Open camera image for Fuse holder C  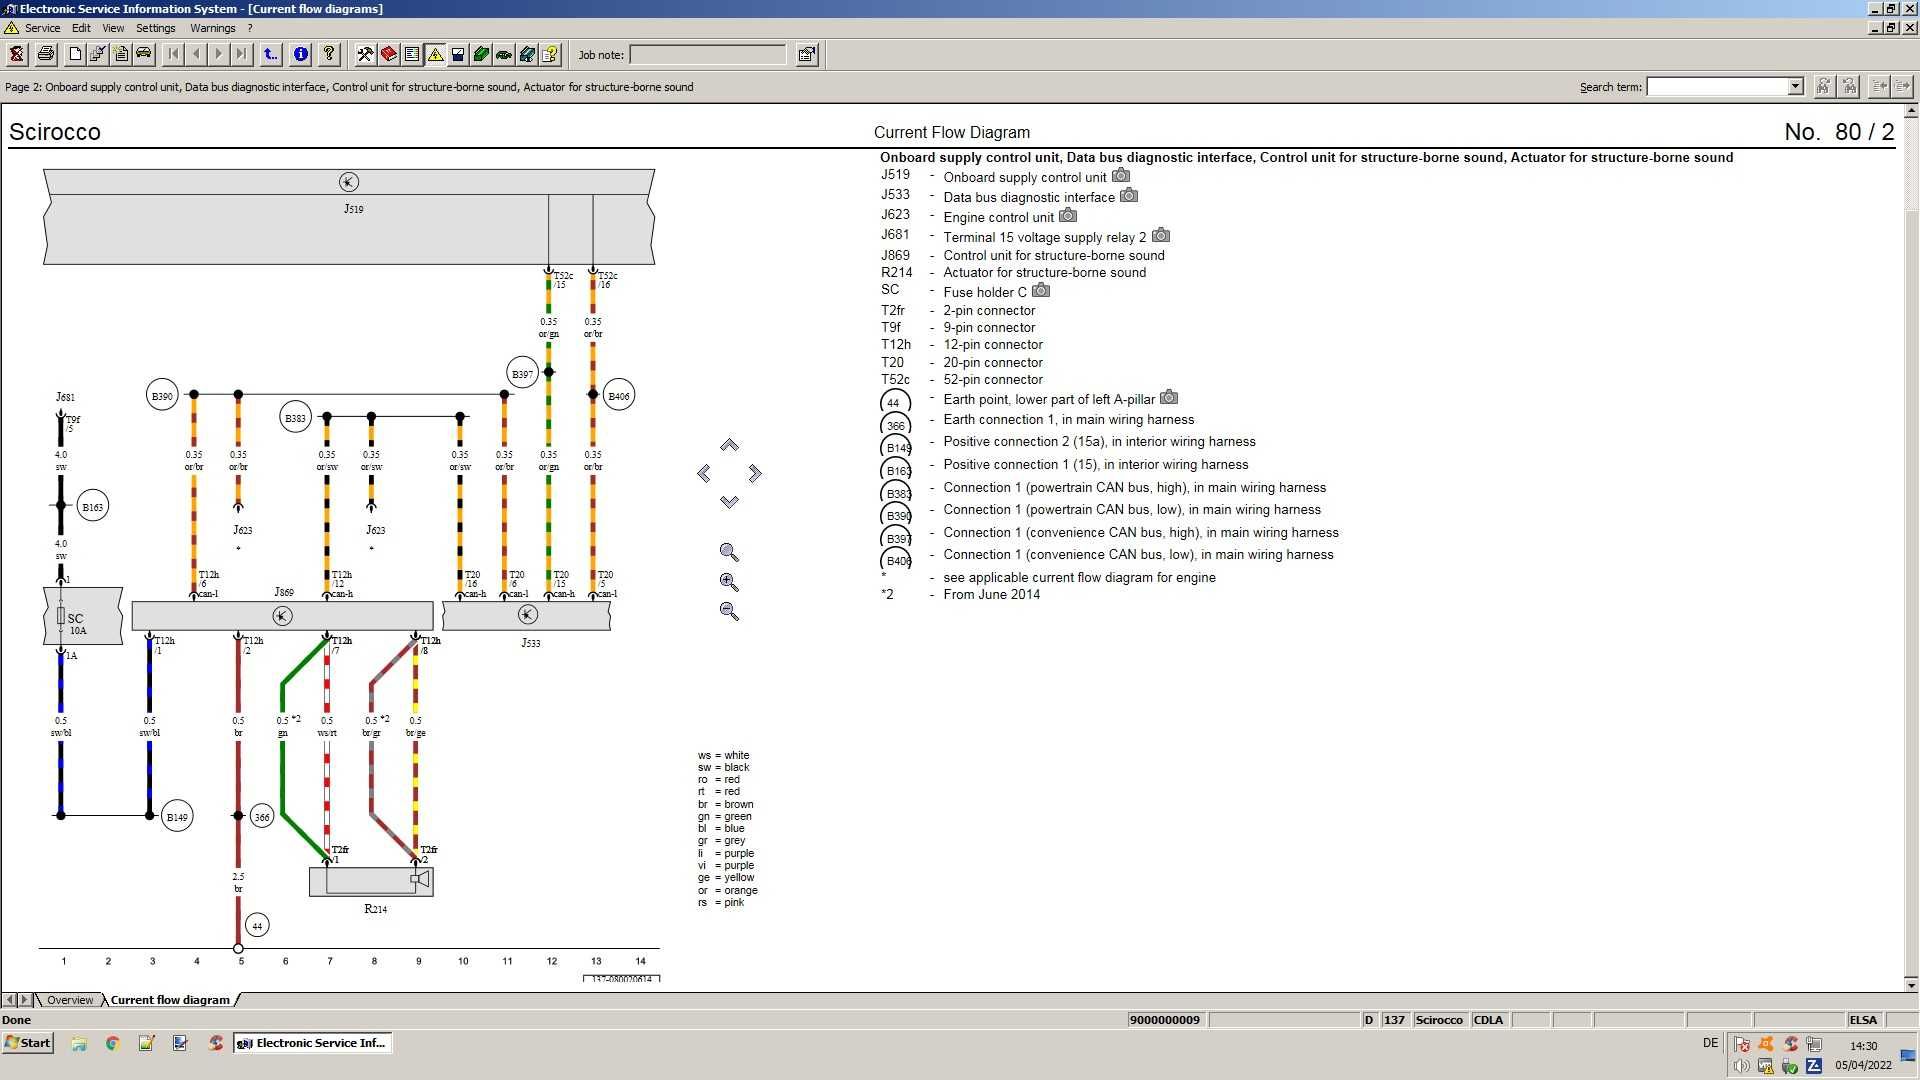click(1041, 291)
